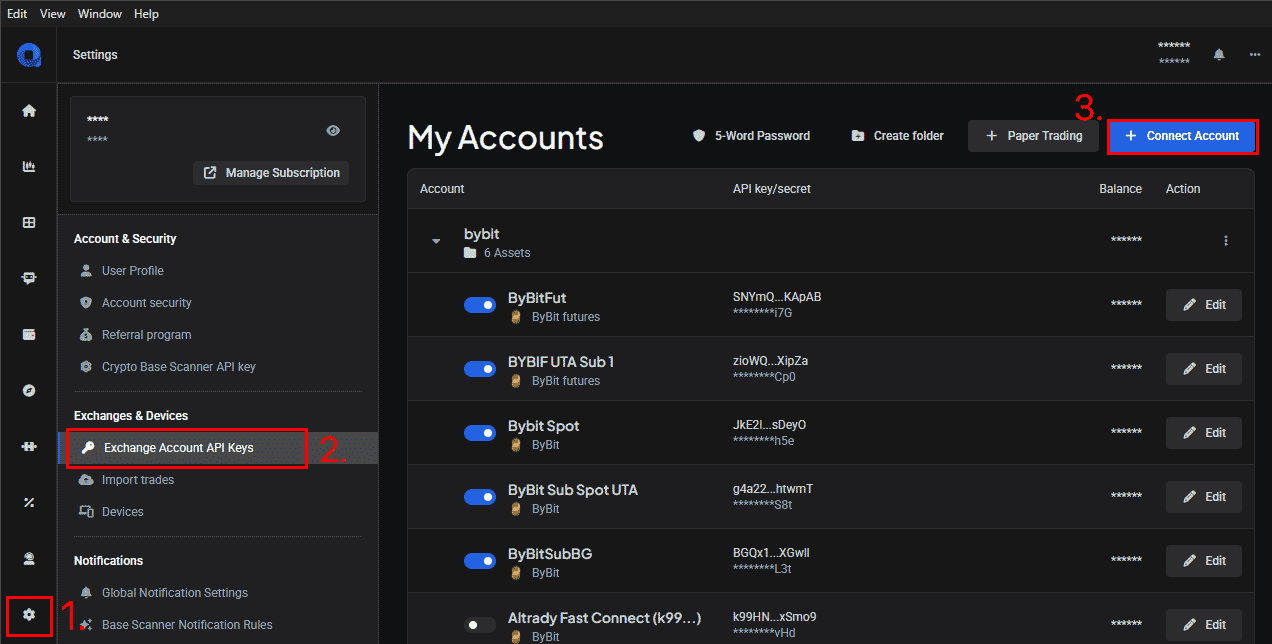Disable the Bybit Spot account toggle

coord(480,434)
